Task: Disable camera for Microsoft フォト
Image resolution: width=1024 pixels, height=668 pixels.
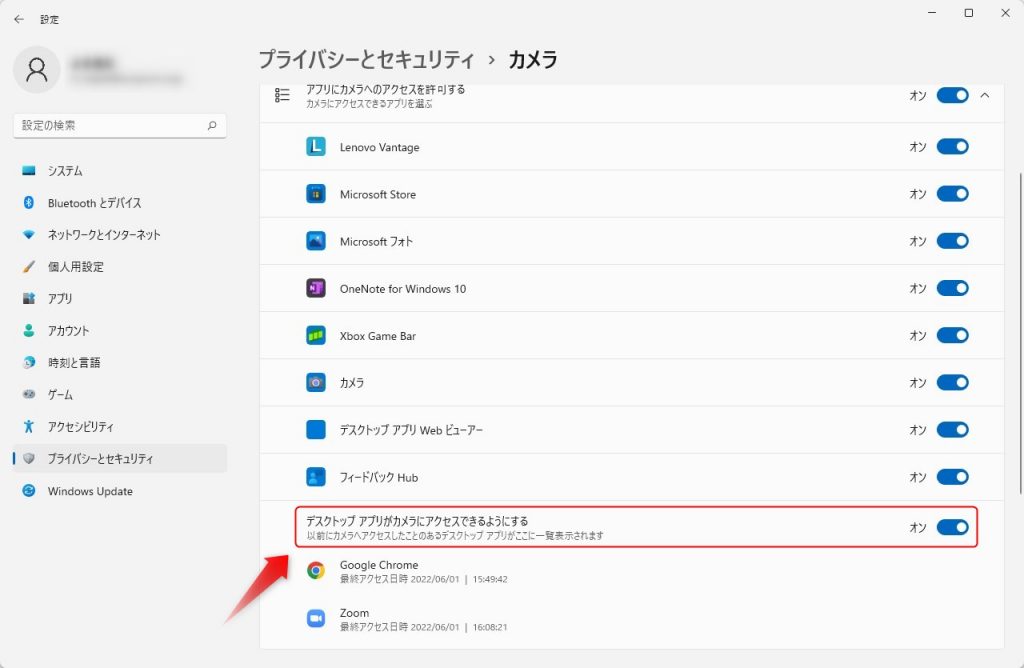Action: pyautogui.click(x=952, y=241)
